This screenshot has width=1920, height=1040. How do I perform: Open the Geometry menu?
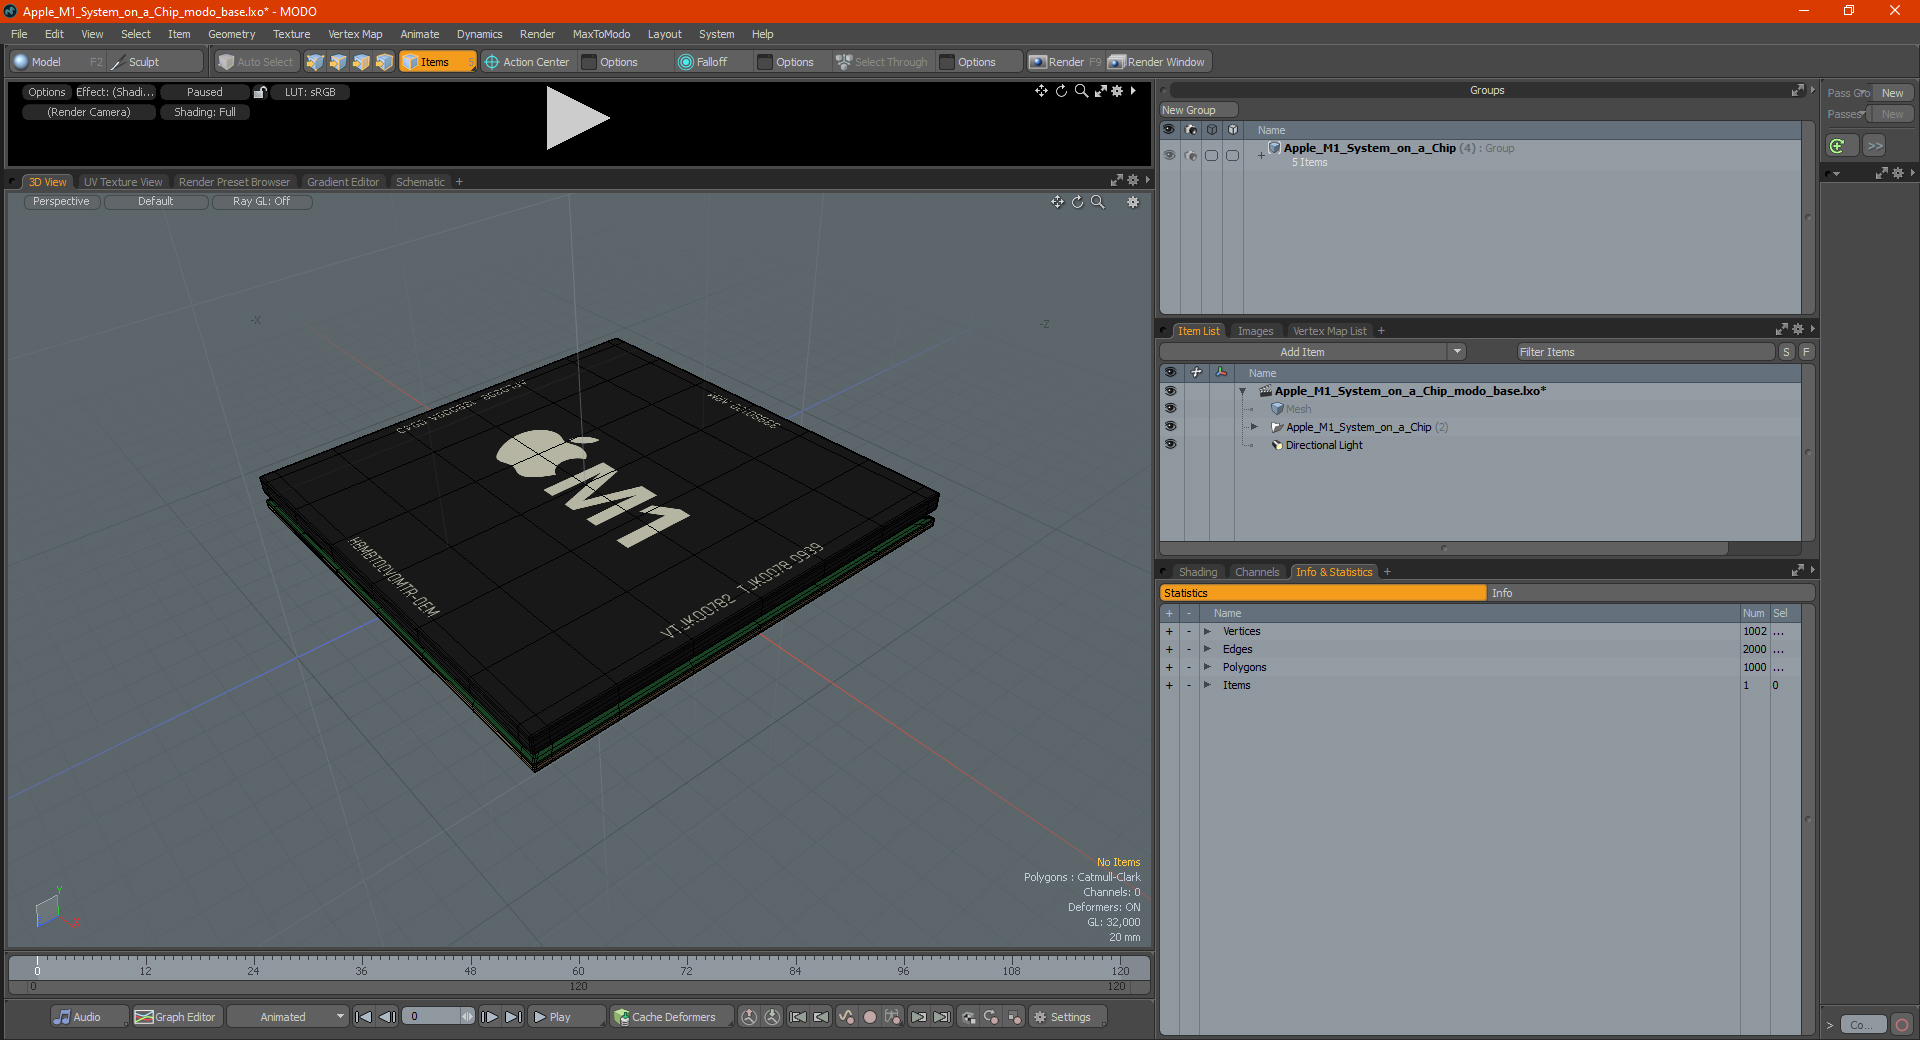pos(231,34)
